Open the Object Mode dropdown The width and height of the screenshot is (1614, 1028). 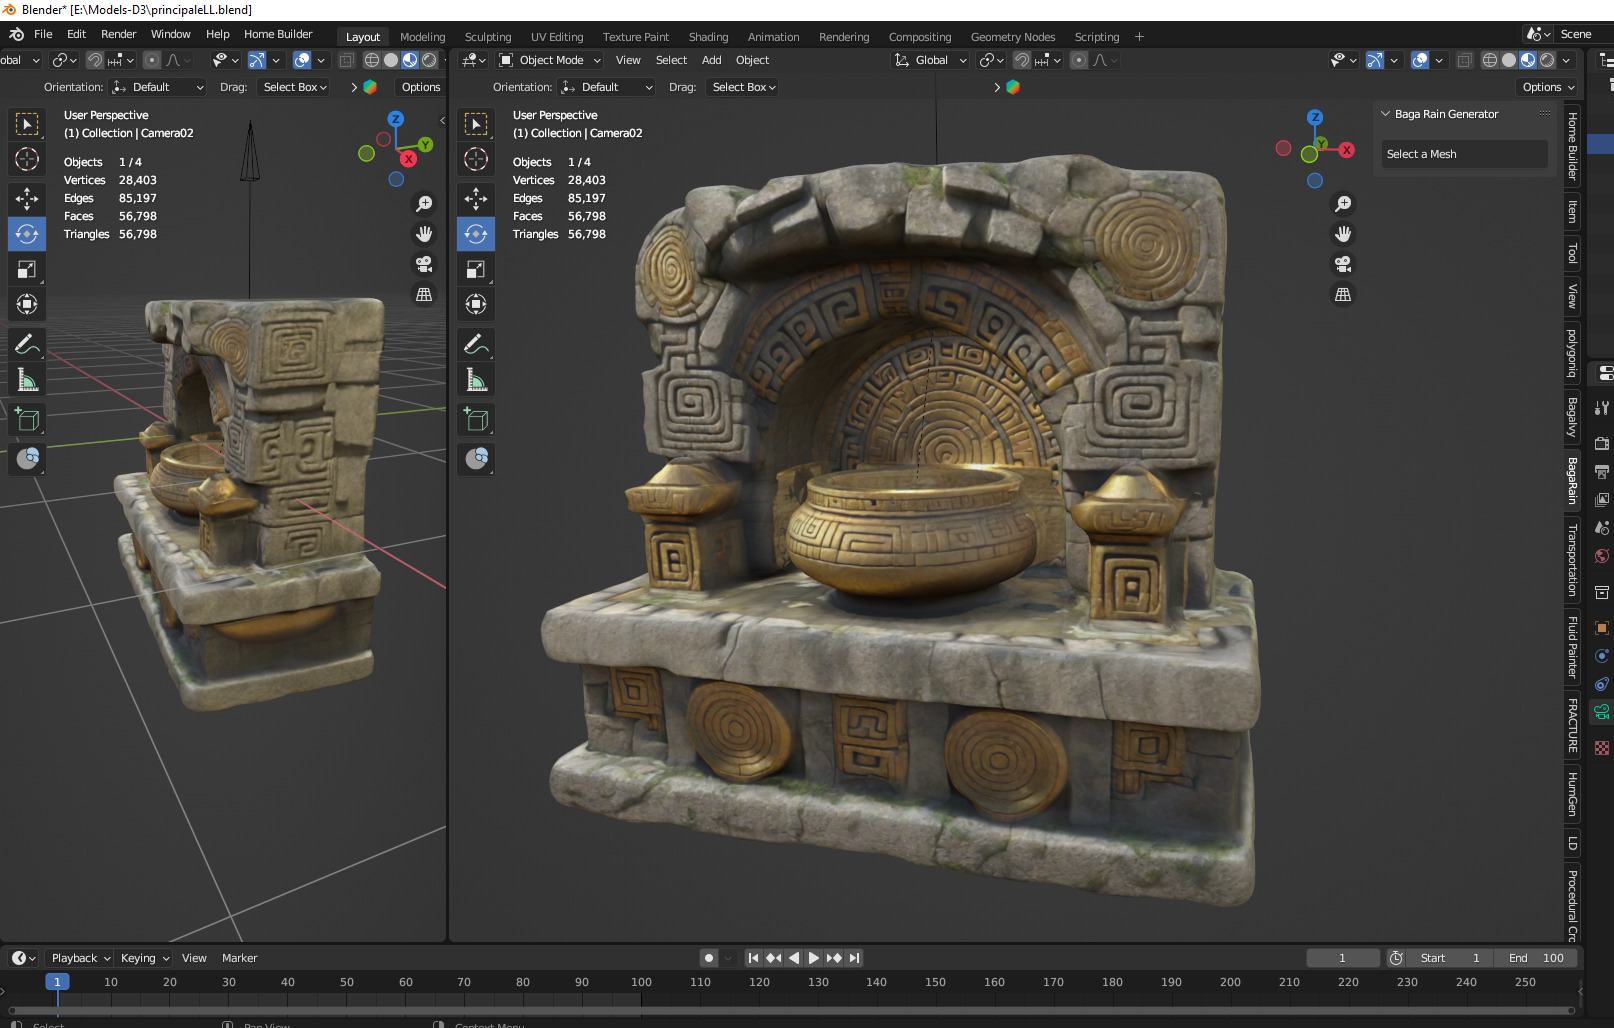click(550, 60)
